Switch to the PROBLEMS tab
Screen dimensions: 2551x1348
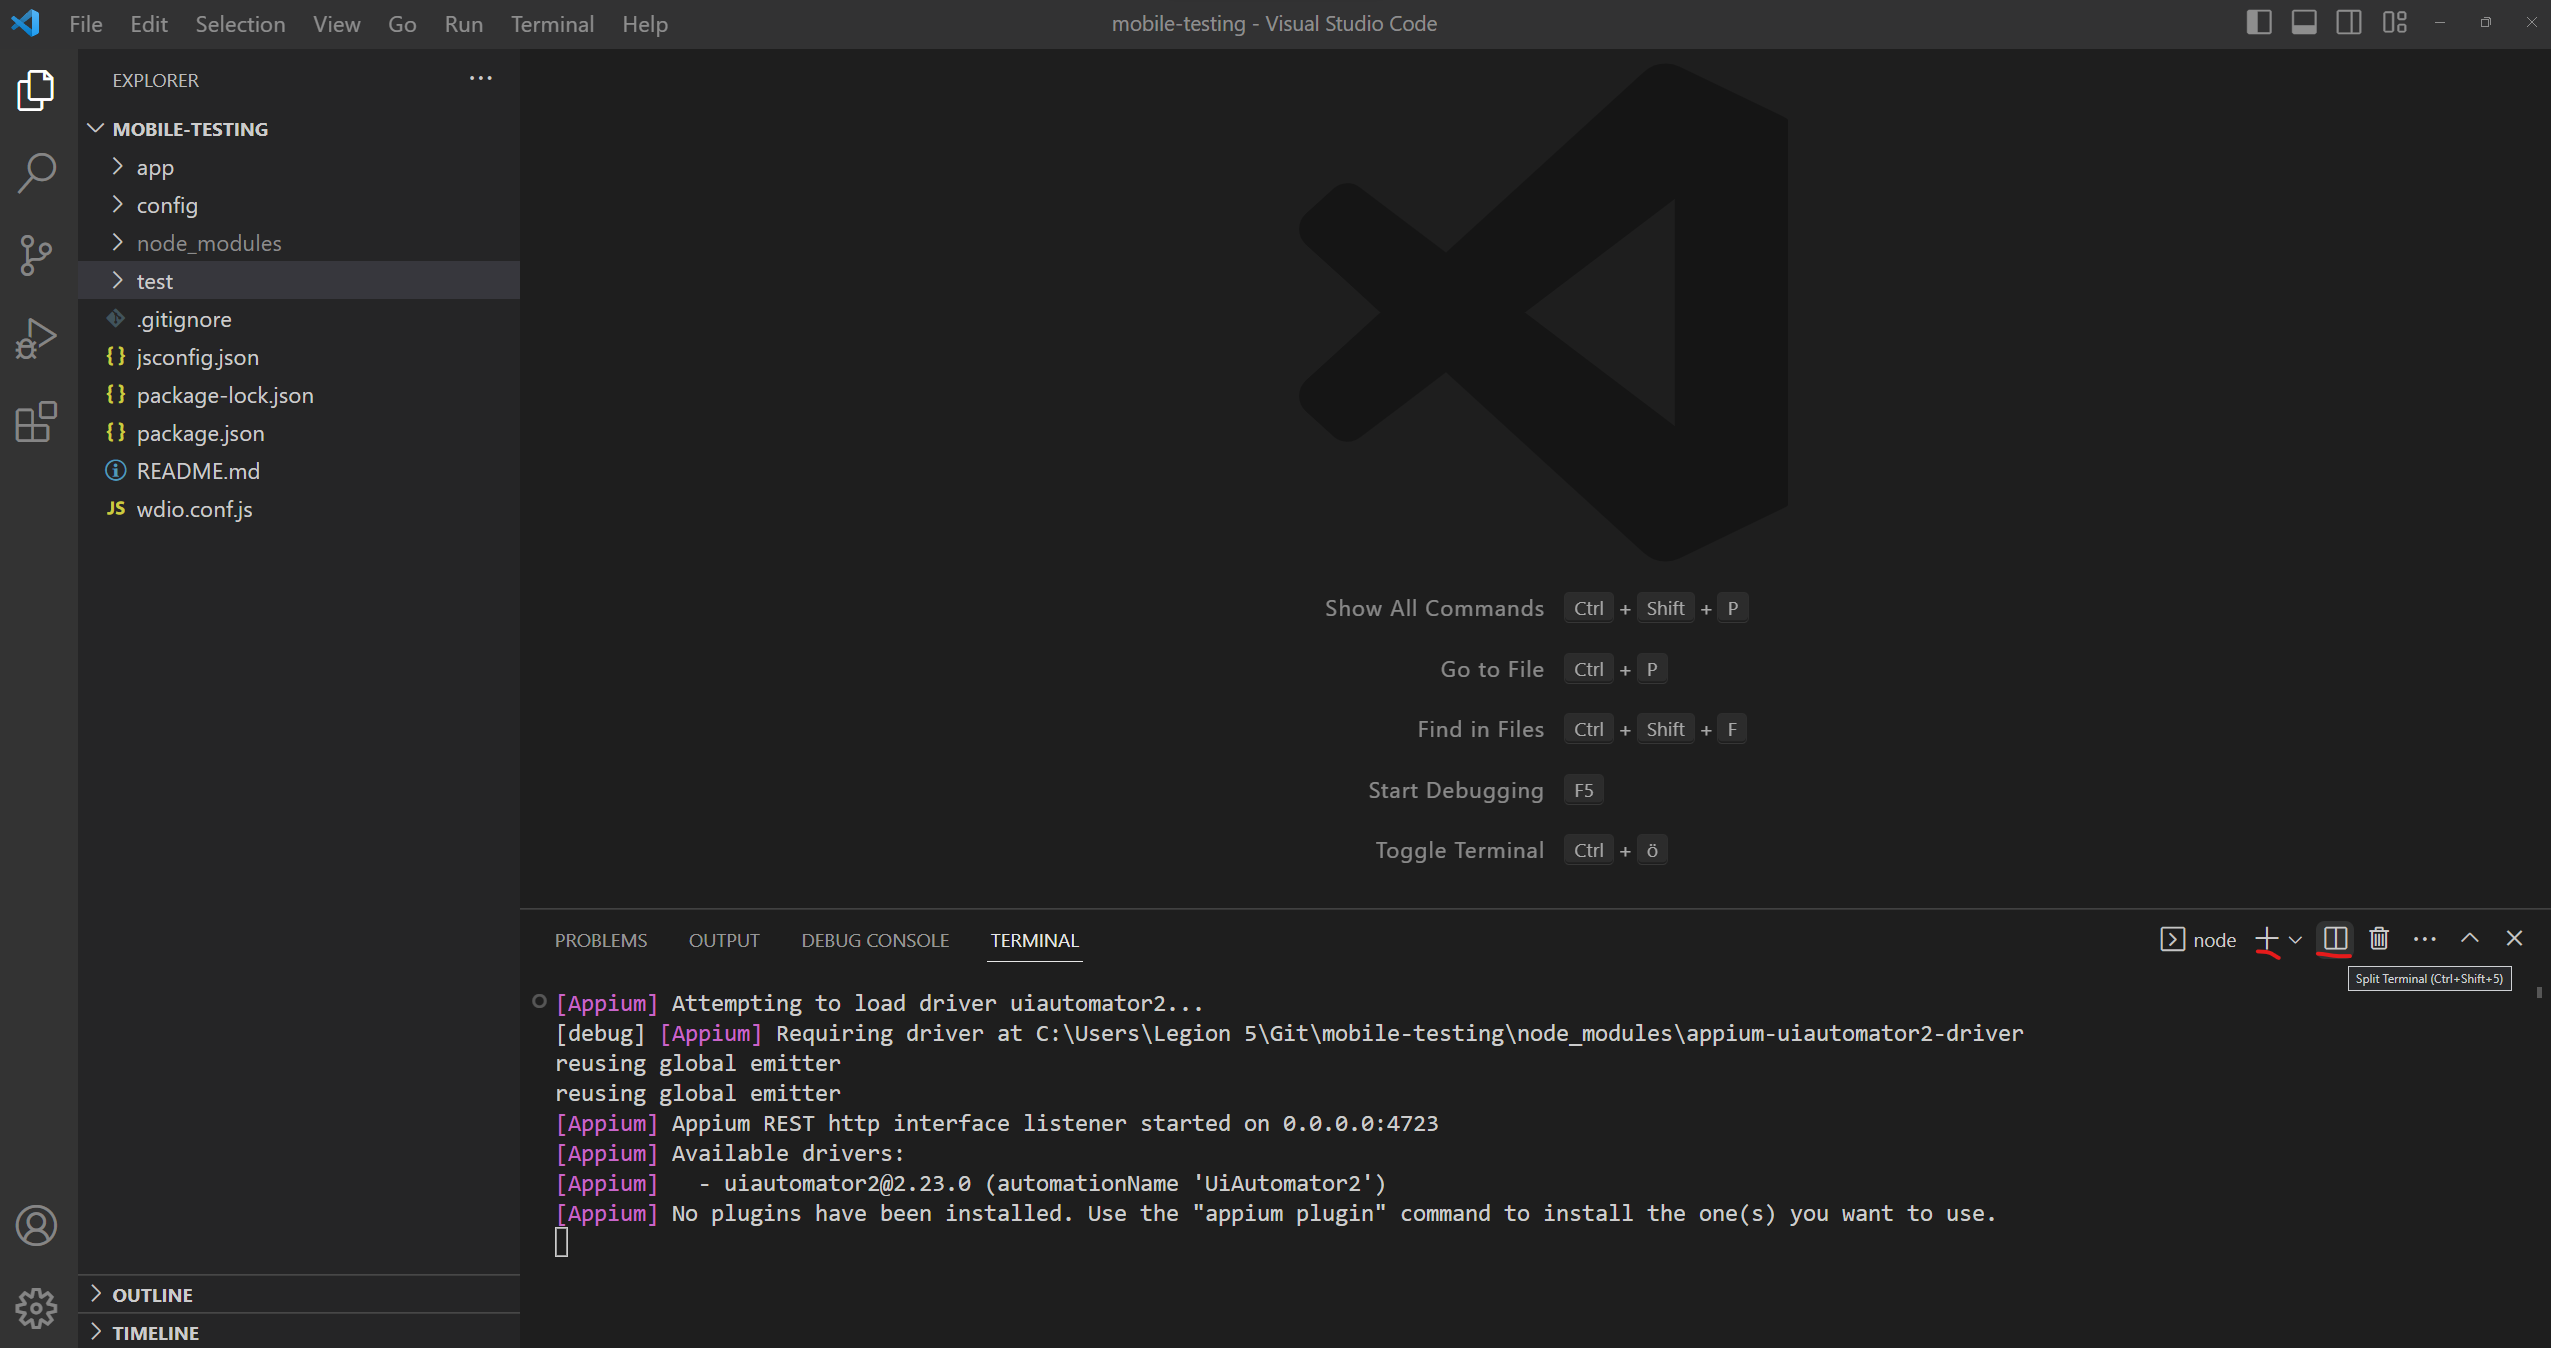click(x=600, y=940)
